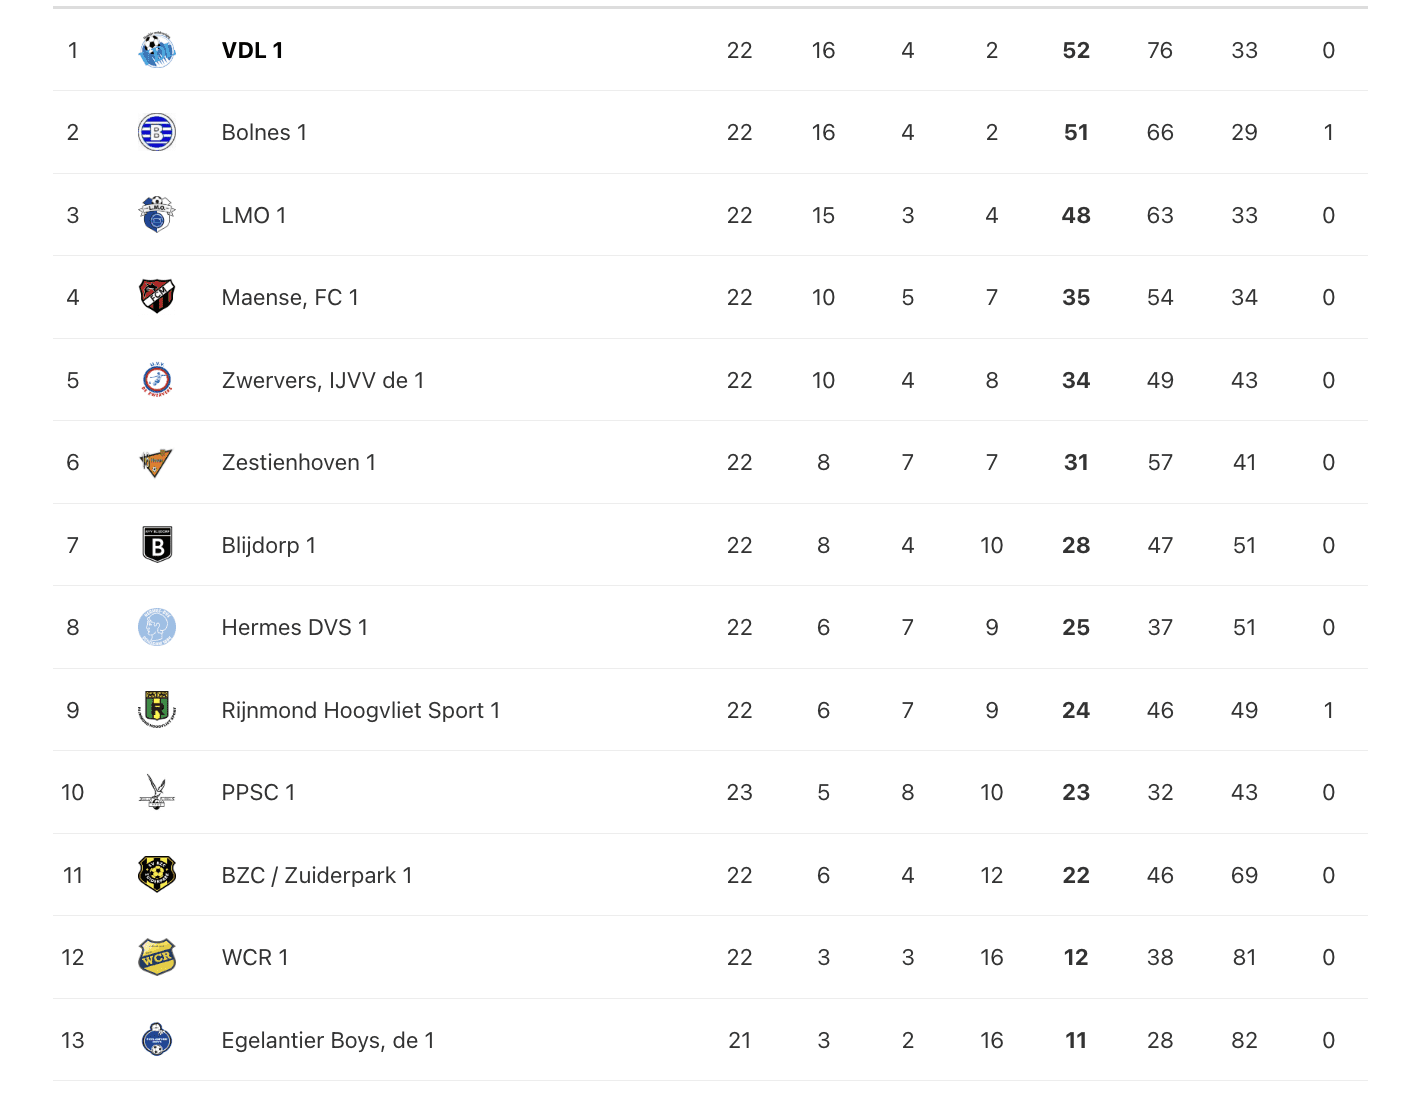Click the Blijdorp black B logo
Viewport: 1416px width, 1098px height.
(x=157, y=545)
